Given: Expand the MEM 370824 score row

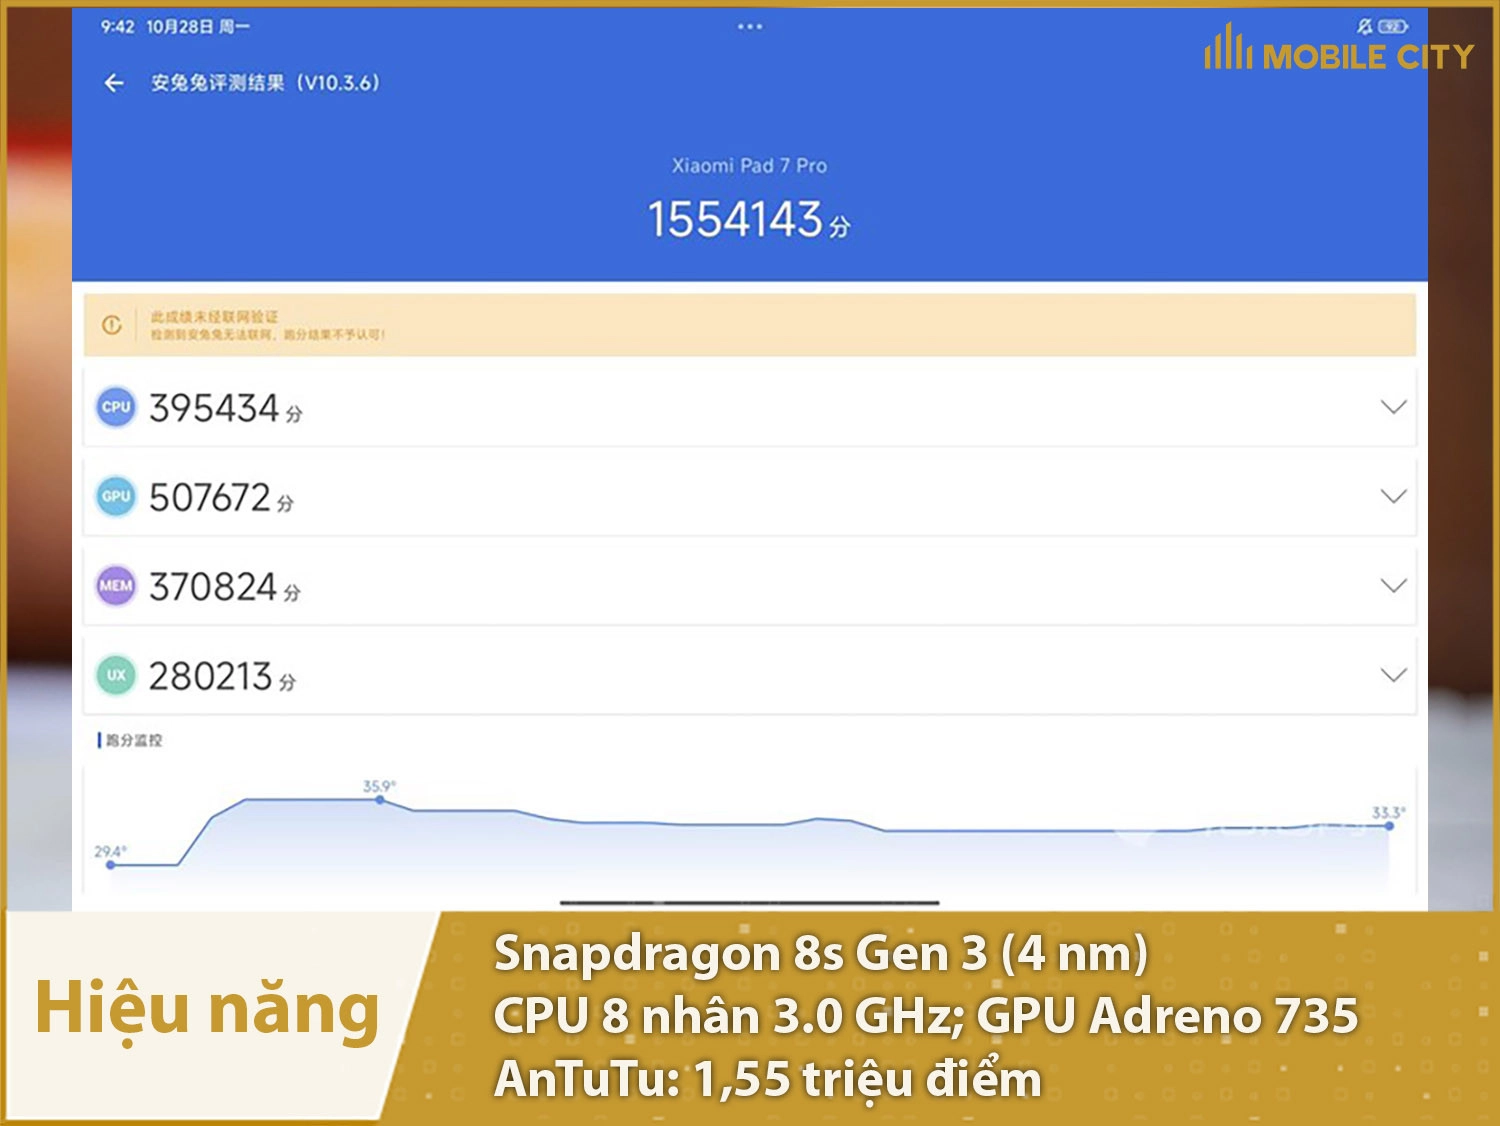Looking at the screenshot, I should click(x=750, y=586).
